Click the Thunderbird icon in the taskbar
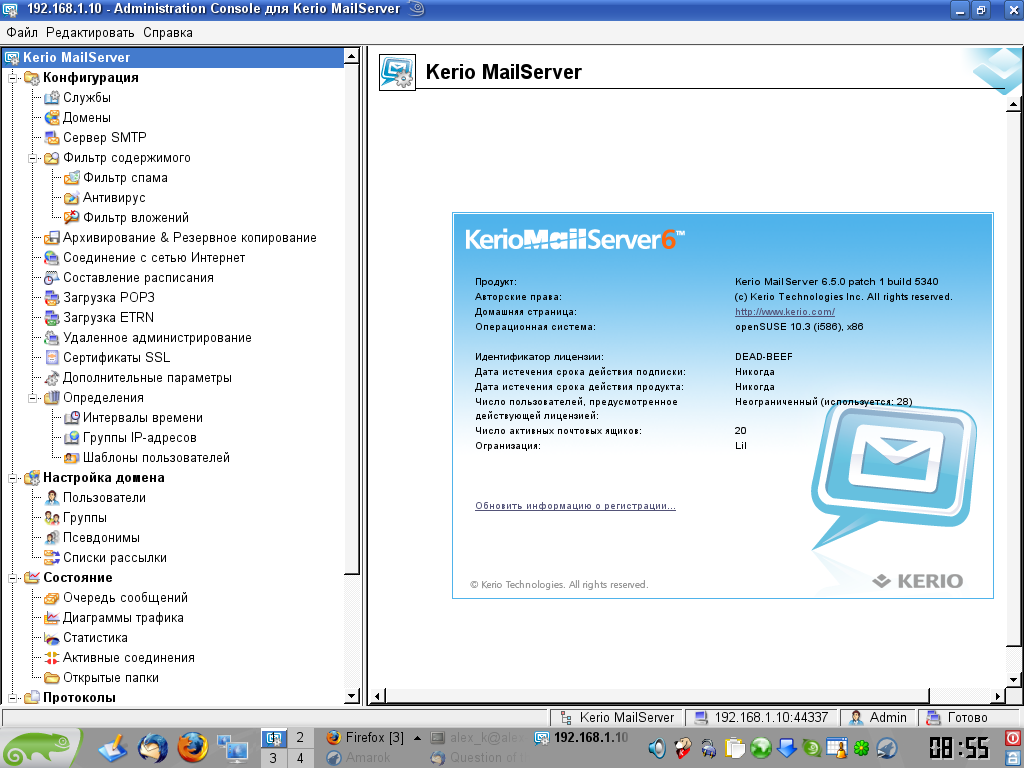Viewport: 1024px width, 768px height. [x=154, y=748]
